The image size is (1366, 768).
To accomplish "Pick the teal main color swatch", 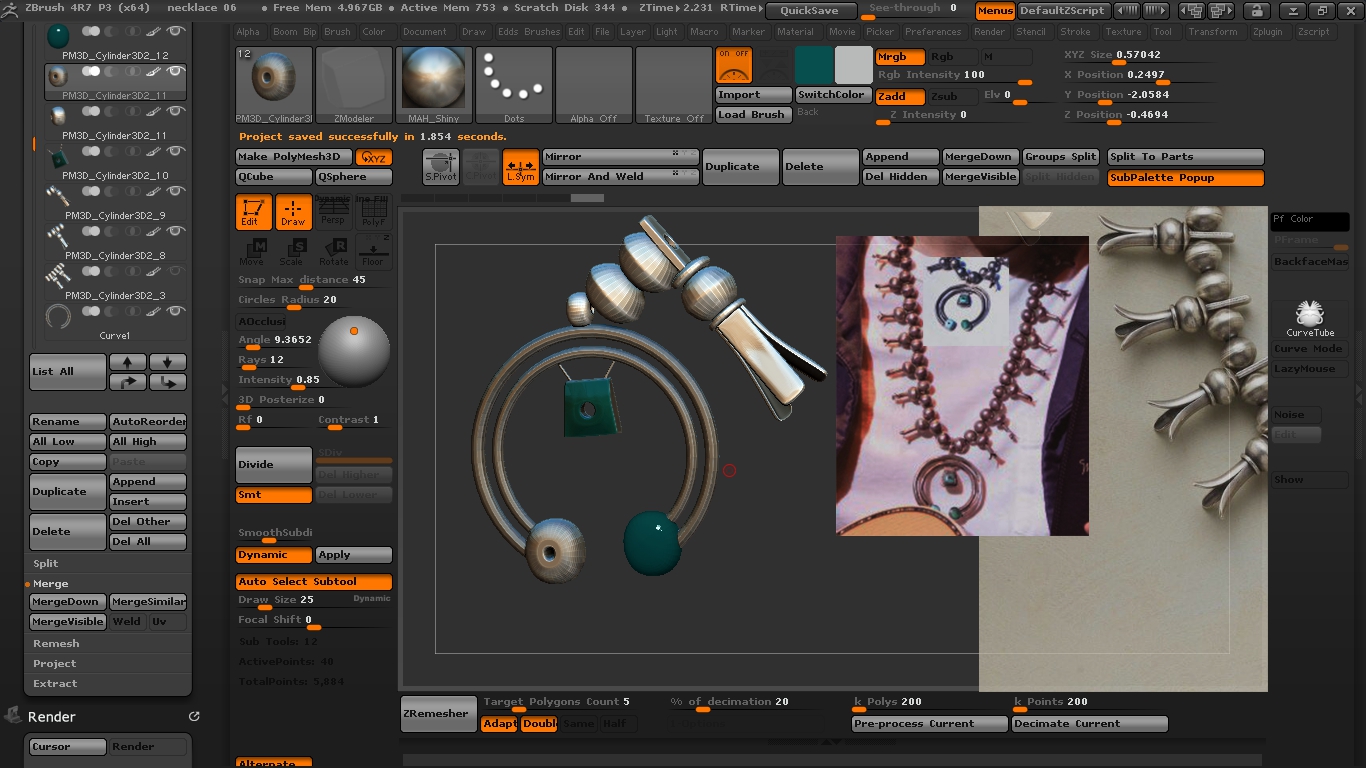I will pos(813,65).
